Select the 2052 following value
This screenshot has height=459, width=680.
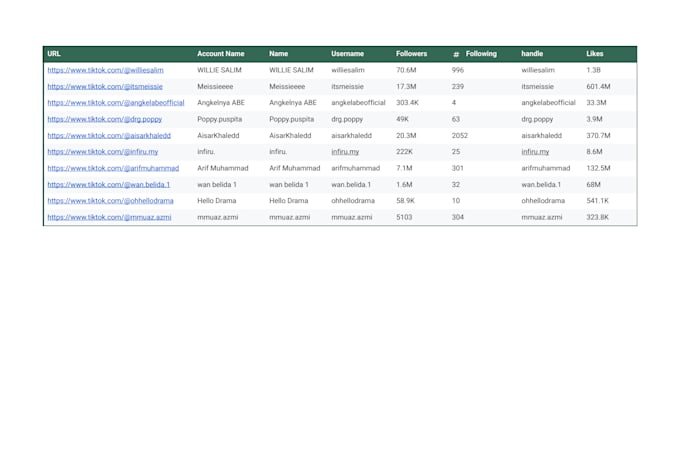click(460, 136)
